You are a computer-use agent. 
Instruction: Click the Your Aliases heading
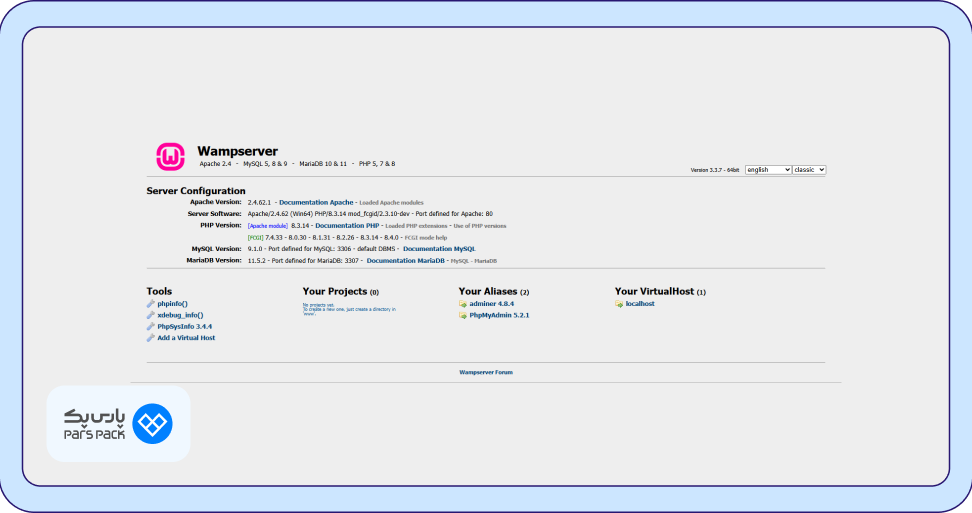point(493,291)
